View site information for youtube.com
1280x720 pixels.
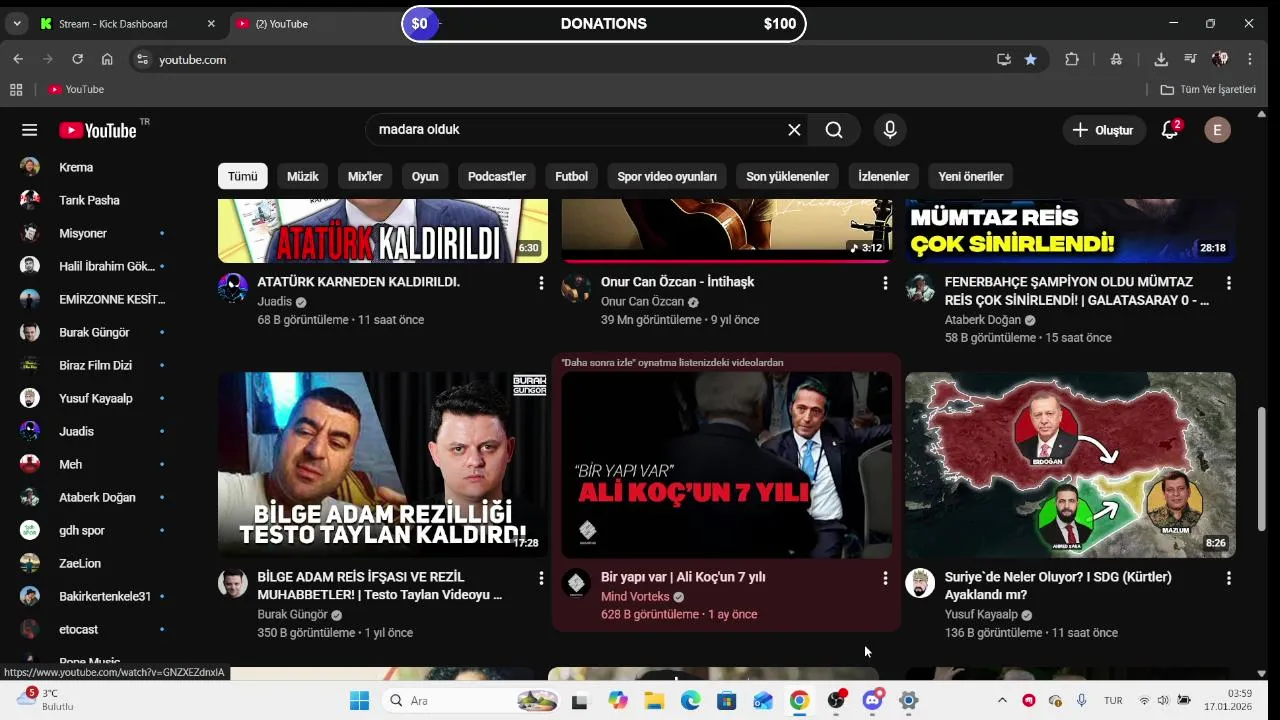pos(142,59)
